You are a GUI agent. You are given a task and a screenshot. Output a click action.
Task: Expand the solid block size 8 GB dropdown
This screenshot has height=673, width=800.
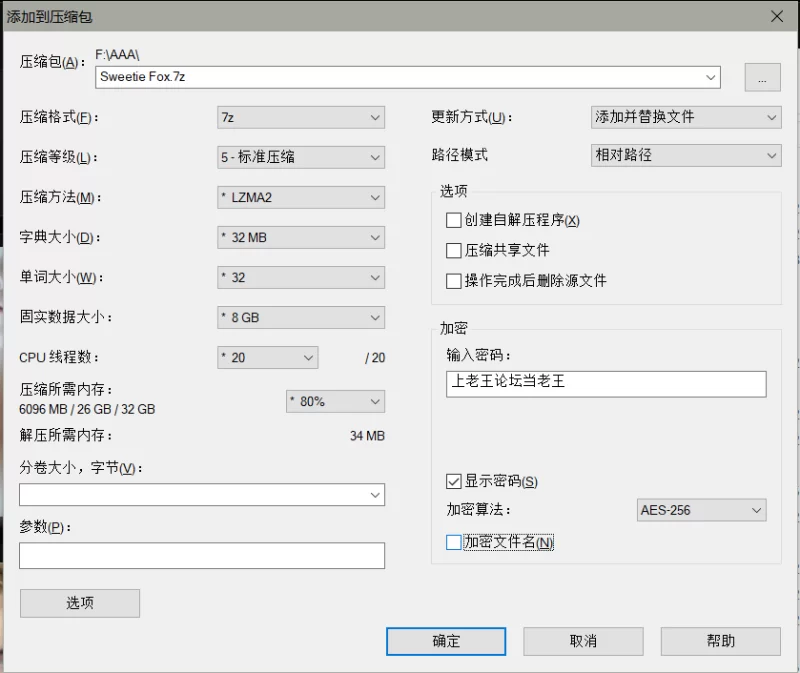coord(301,318)
